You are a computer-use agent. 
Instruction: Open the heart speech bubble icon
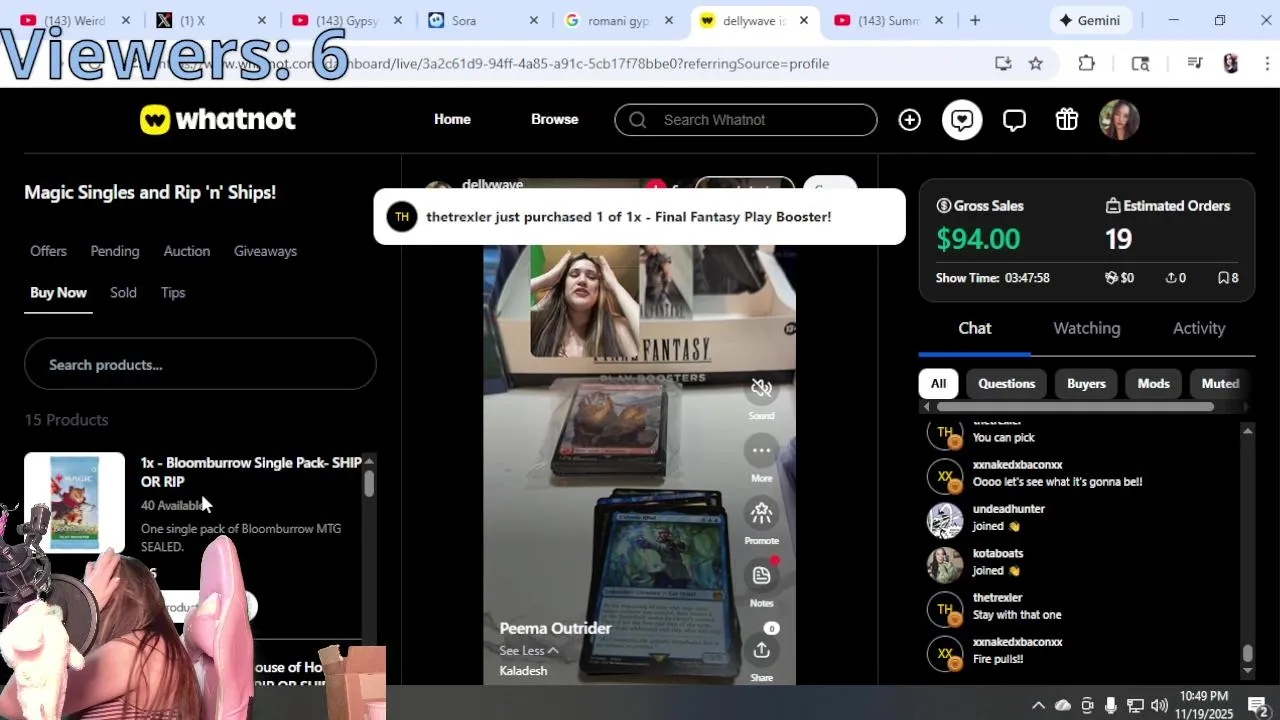pos(962,120)
